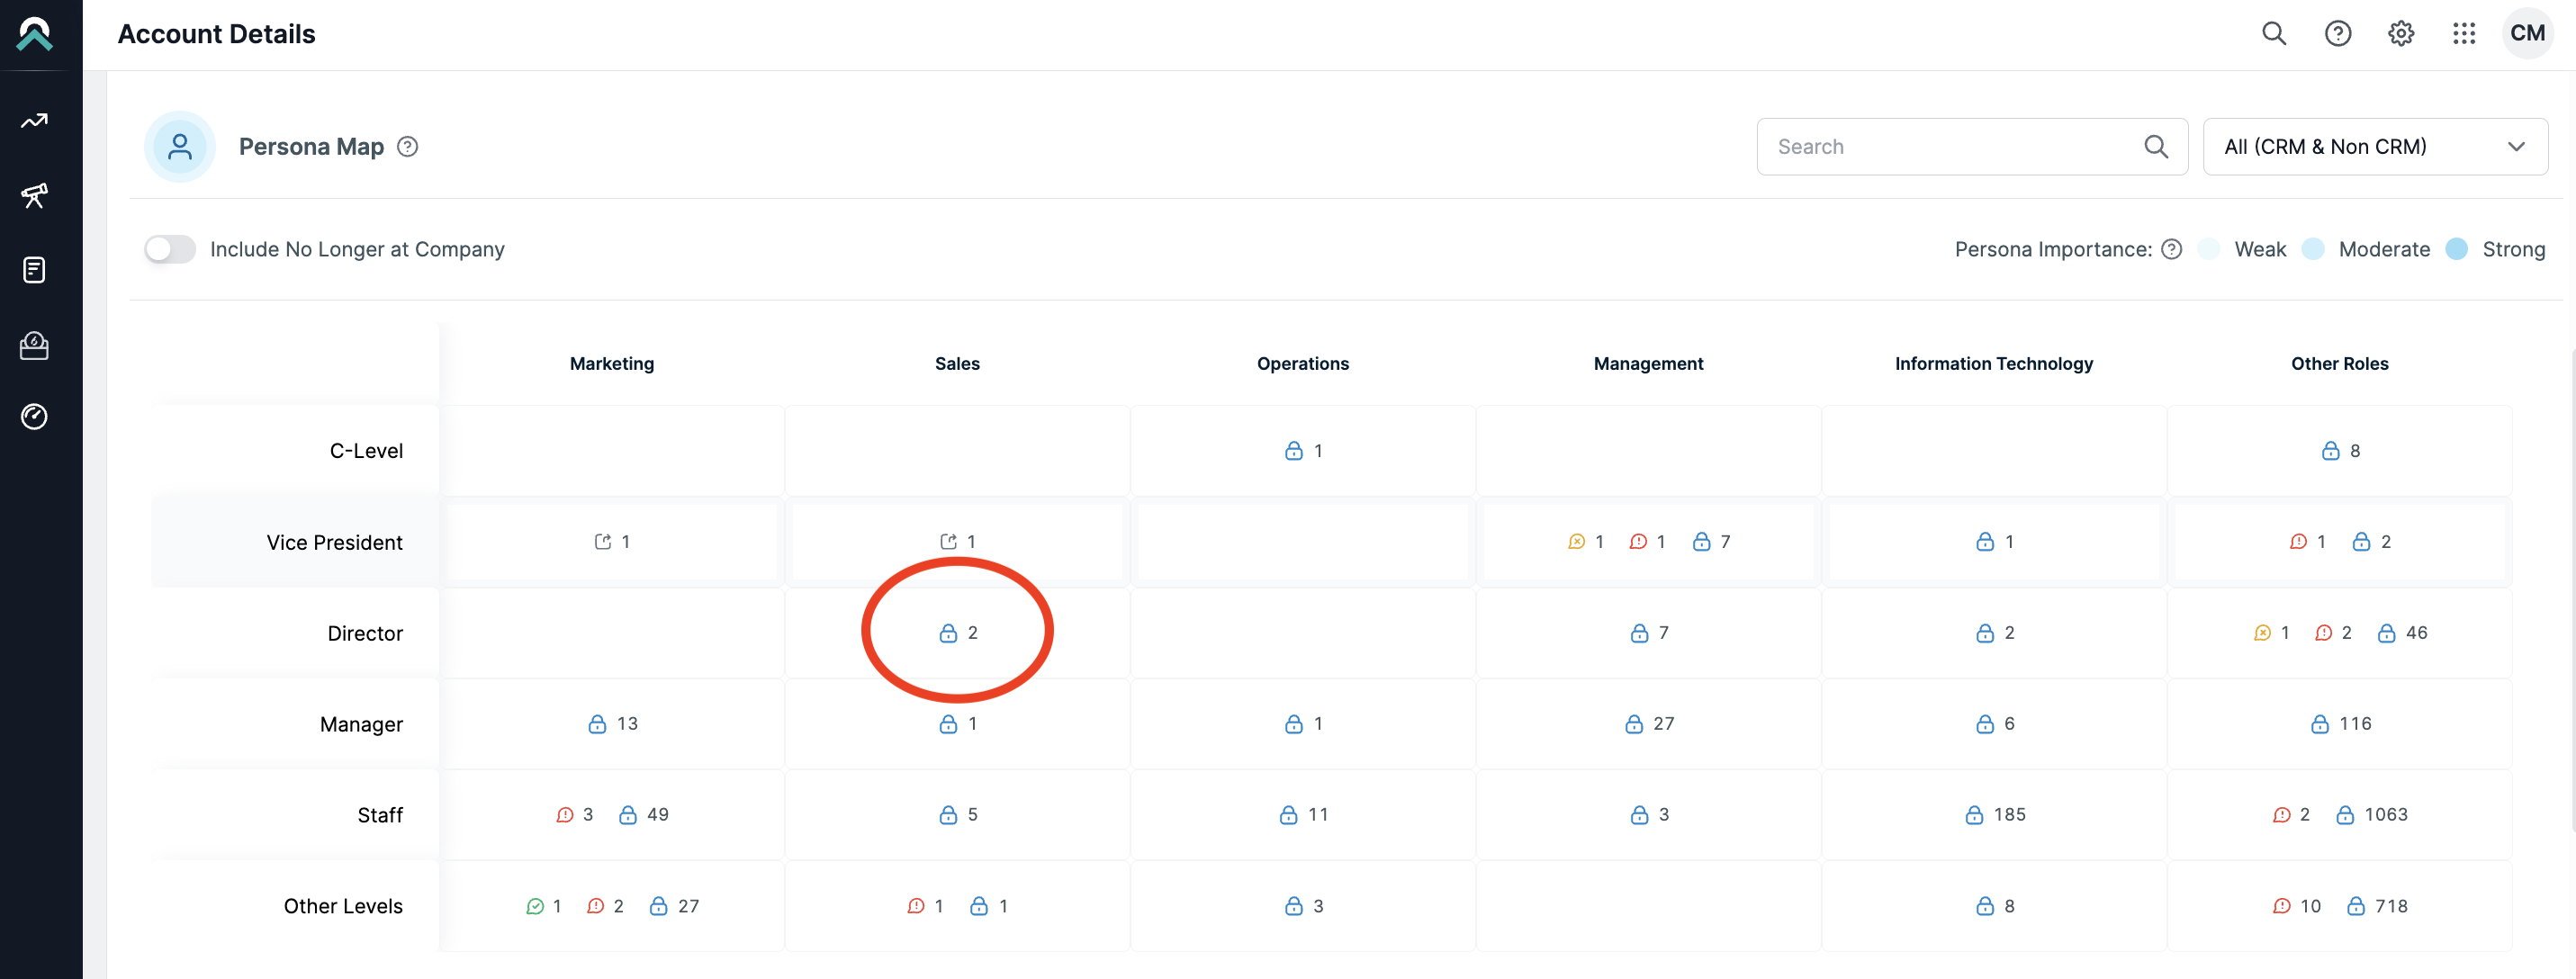Image resolution: width=2576 pixels, height=979 pixels.
Task: Click the Other Levels row label
Action: [343, 907]
